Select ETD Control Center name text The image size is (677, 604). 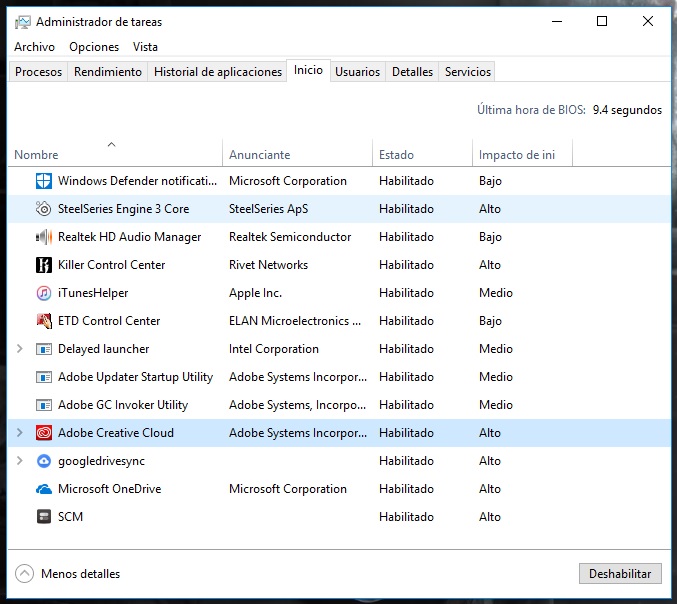click(109, 321)
